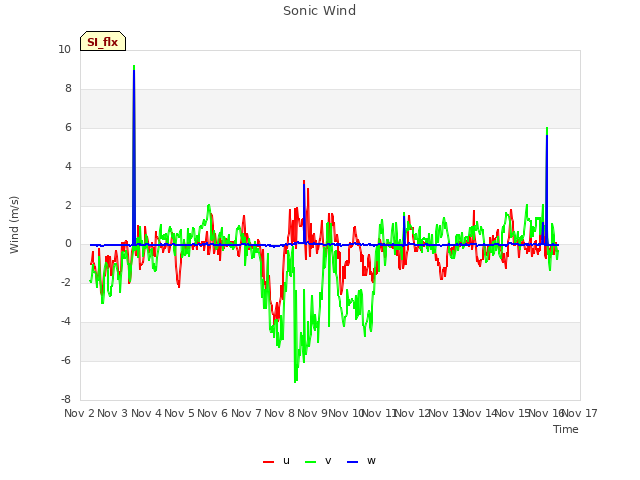Click the green v legend color marker

click(x=311, y=462)
